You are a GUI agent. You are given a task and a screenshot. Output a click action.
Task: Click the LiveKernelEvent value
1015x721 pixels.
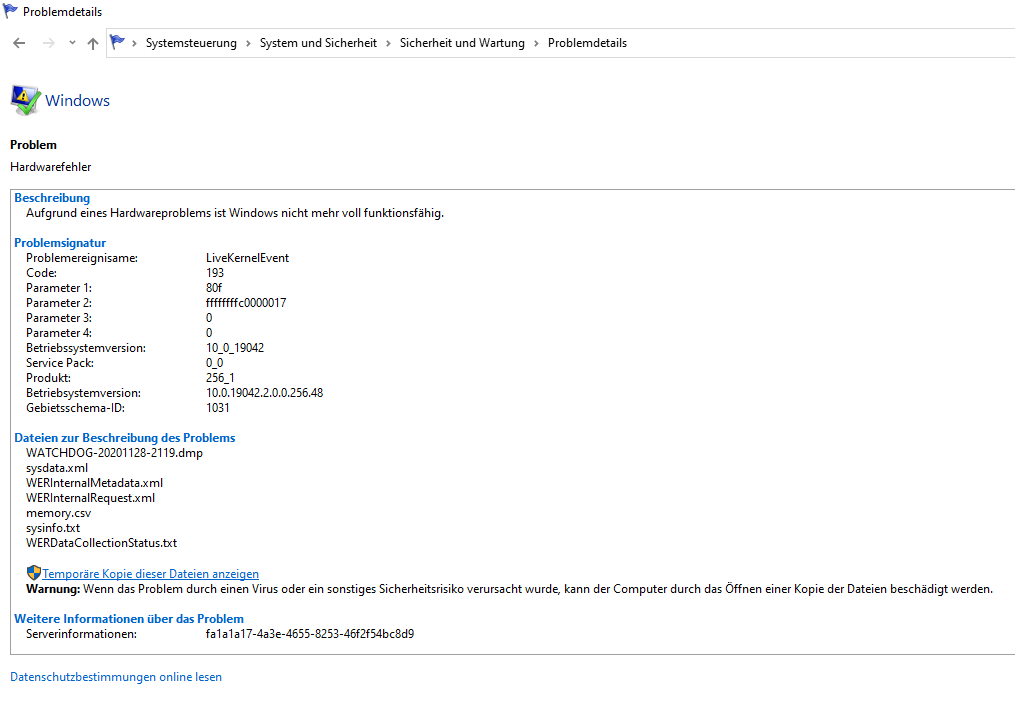247,258
